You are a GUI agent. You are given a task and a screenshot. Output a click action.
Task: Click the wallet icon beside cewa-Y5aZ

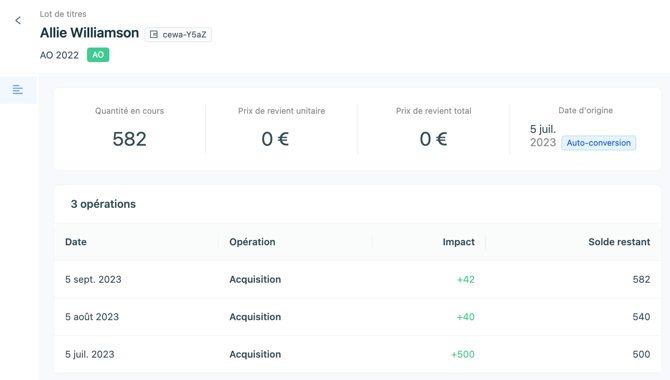pos(154,35)
